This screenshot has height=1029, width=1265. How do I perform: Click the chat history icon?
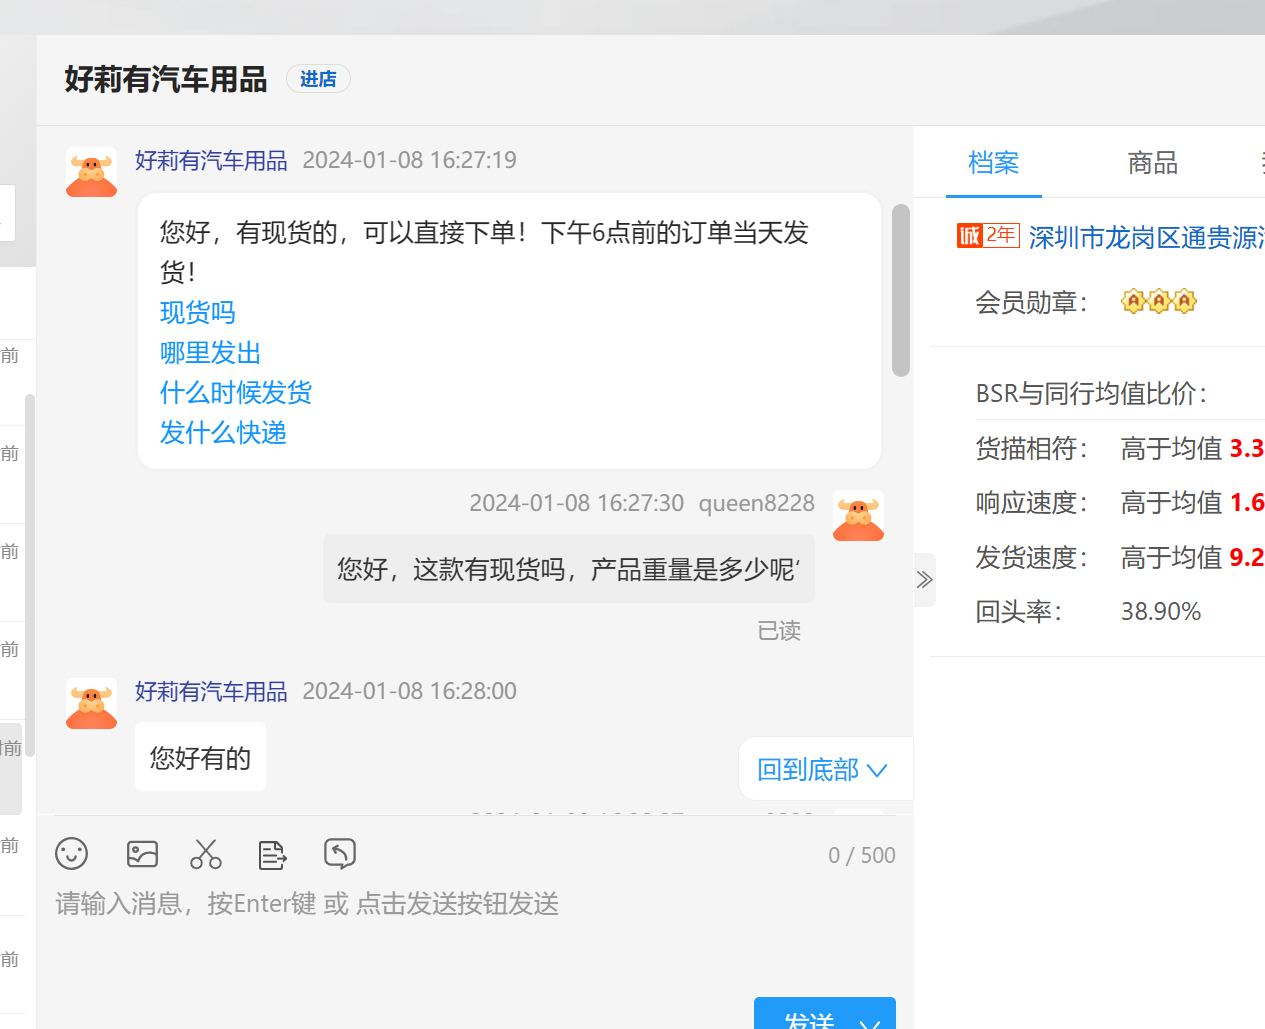point(340,854)
